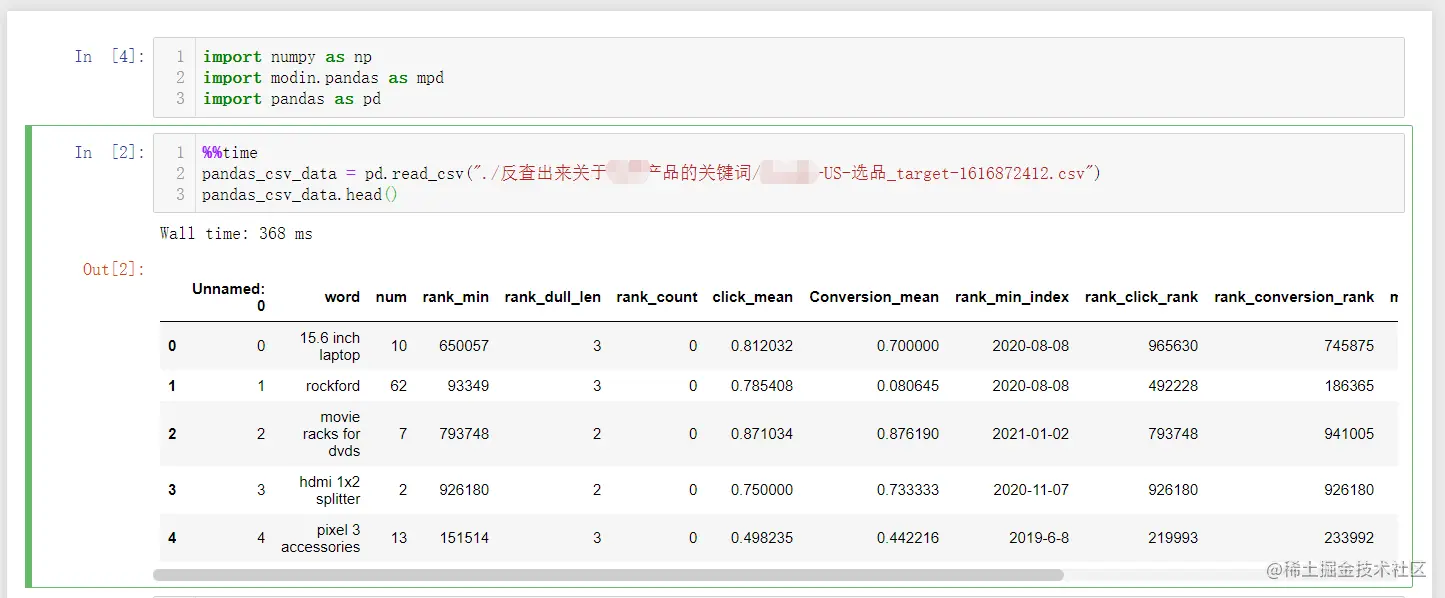This screenshot has width=1445, height=598.
Task: Click the rank_conversion_rank value 186365
Action: pyautogui.click(x=1348, y=386)
